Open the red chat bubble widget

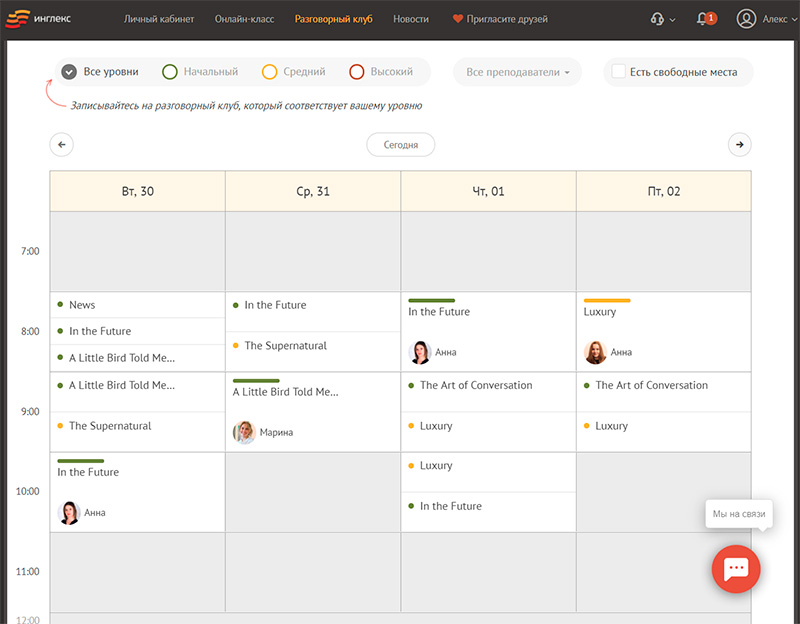[x=736, y=568]
